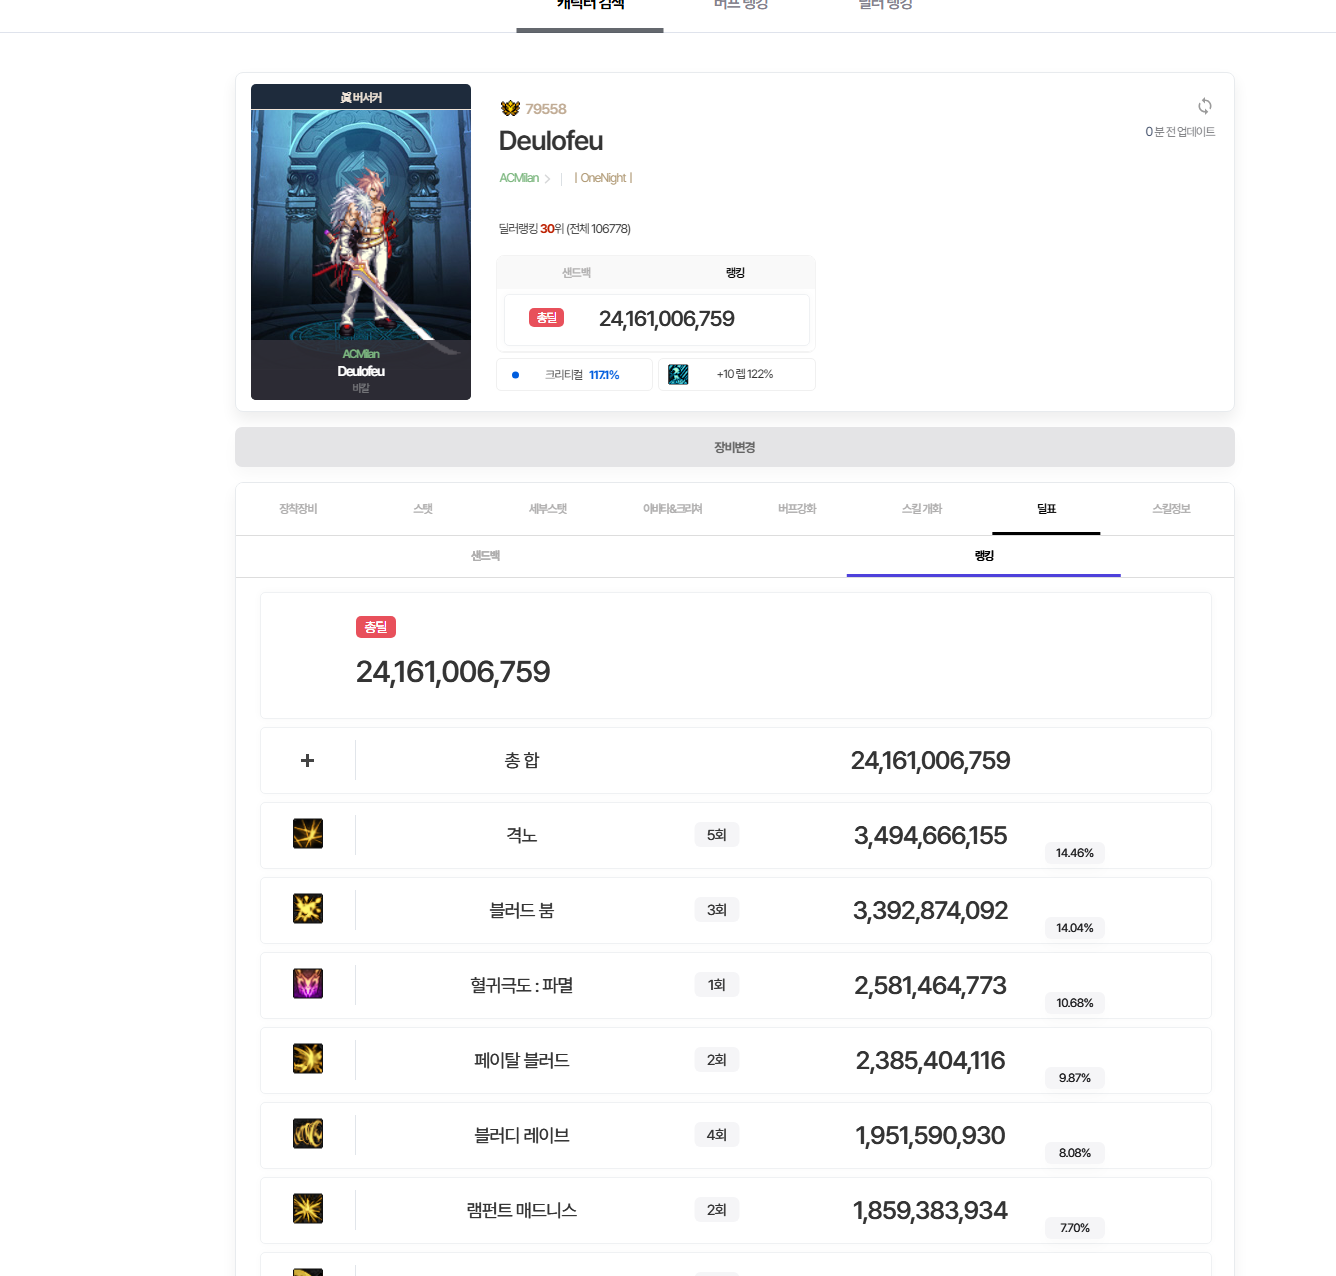Open the OneNight guild link
This screenshot has height=1276, width=1336.
click(x=604, y=178)
